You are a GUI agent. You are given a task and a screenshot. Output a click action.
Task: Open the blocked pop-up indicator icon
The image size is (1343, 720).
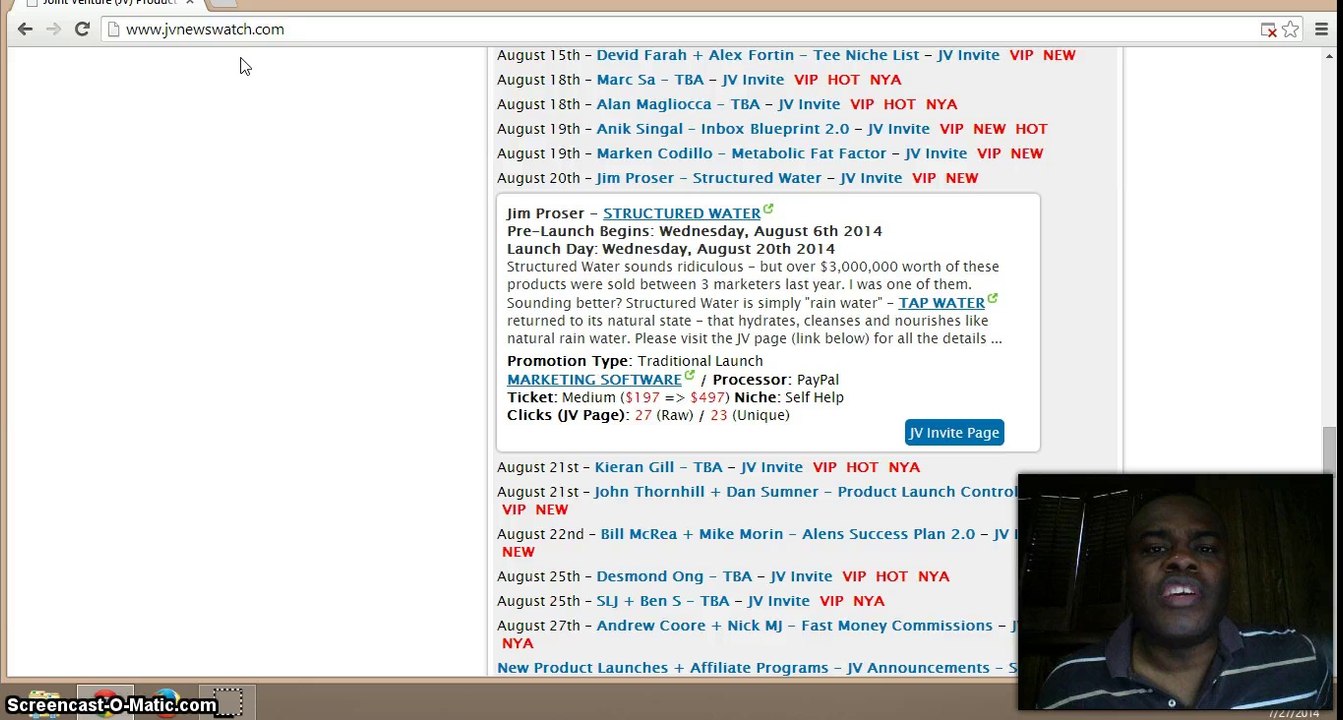1268,30
